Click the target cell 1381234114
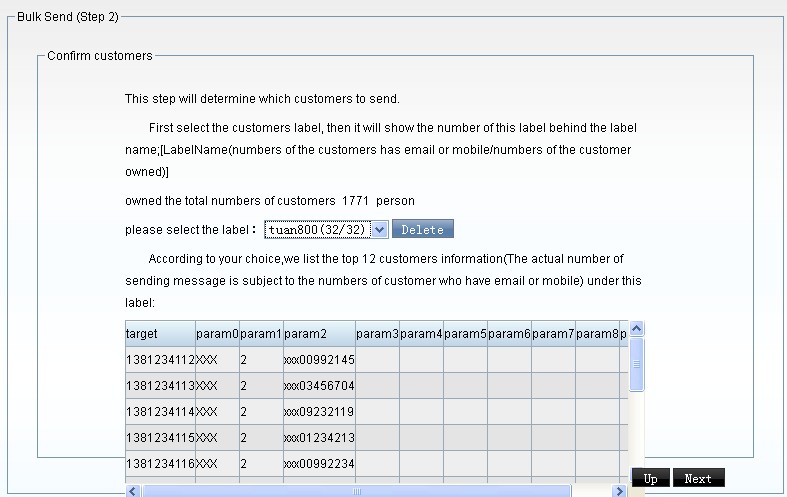The height and width of the screenshot is (497, 787). [x=160, y=411]
